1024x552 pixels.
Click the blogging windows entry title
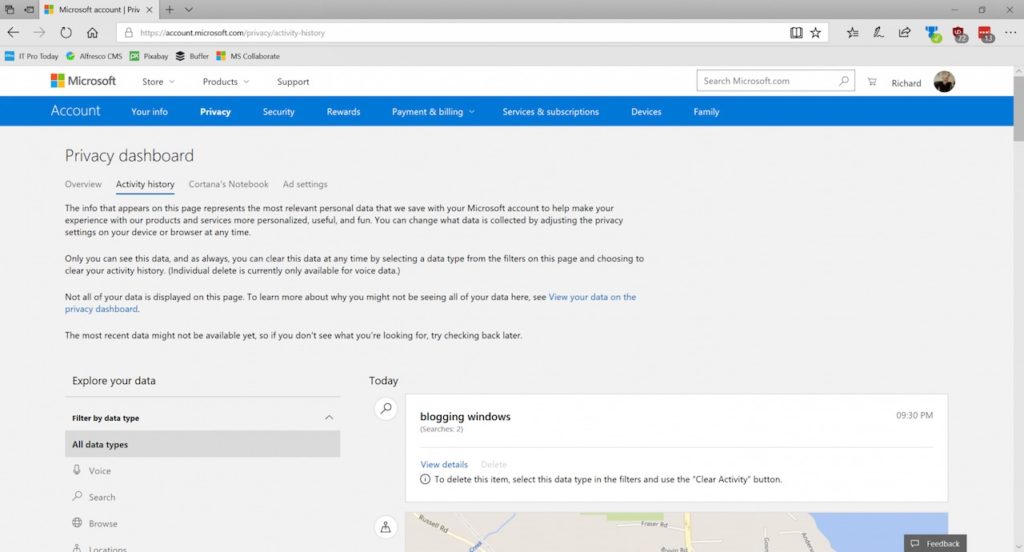(465, 416)
